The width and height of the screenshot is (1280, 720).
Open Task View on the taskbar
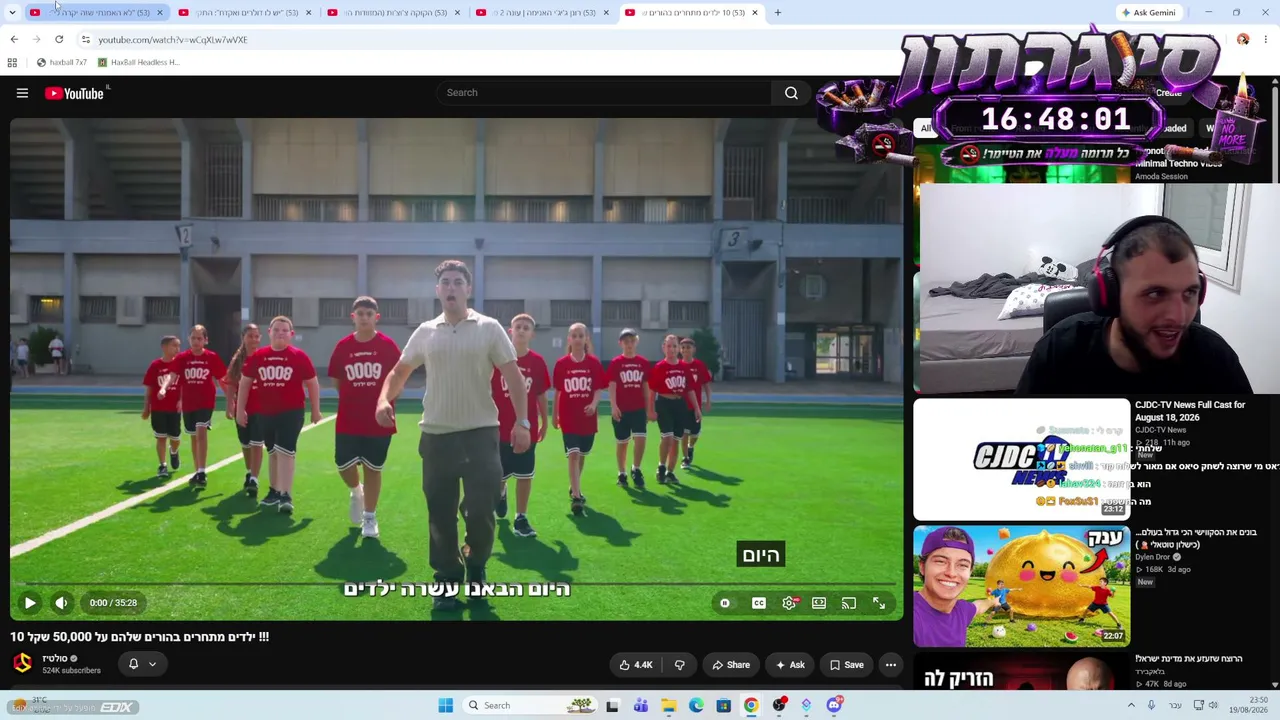click(613, 706)
